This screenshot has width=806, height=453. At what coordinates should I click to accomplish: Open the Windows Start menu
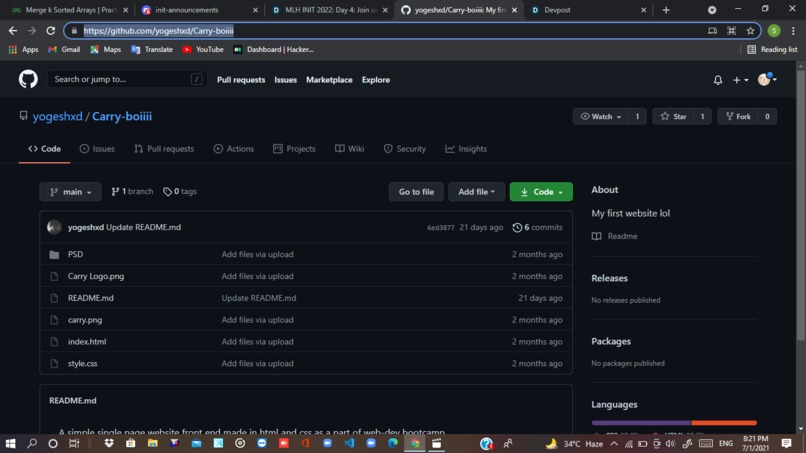click(10, 443)
